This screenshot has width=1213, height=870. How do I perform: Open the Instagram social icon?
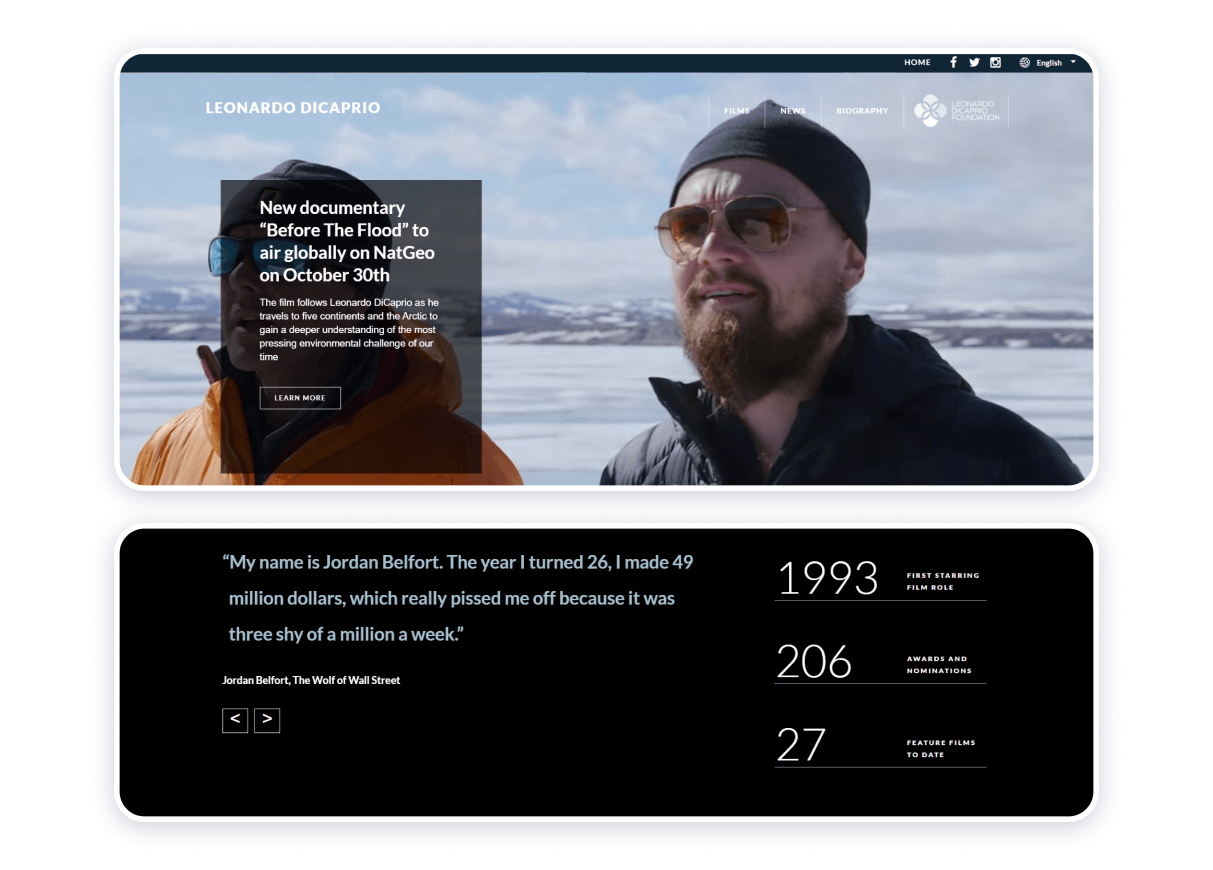tap(995, 62)
